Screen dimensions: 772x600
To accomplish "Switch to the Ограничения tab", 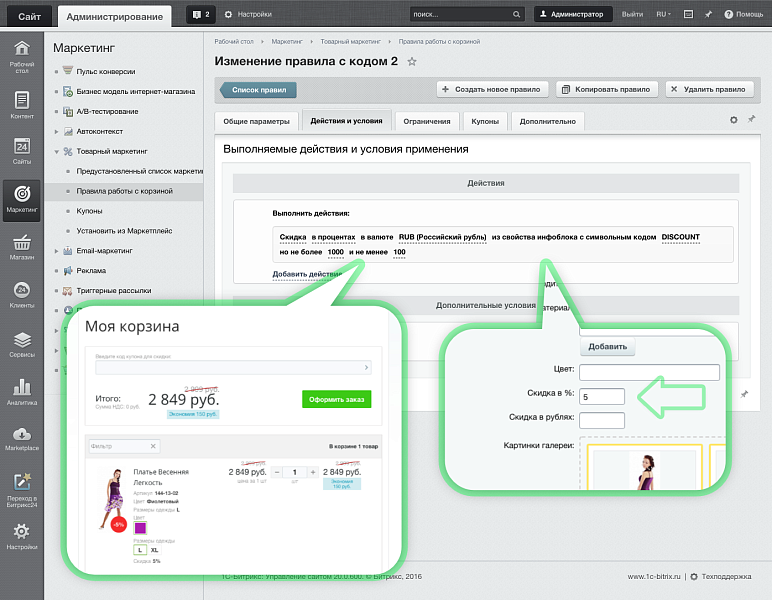I will (426, 121).
